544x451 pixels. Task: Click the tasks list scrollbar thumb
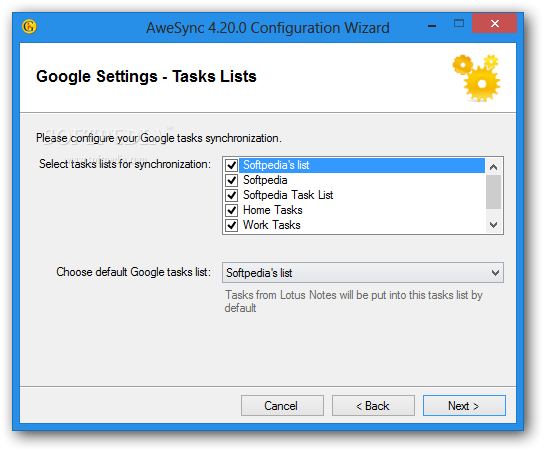[493, 192]
